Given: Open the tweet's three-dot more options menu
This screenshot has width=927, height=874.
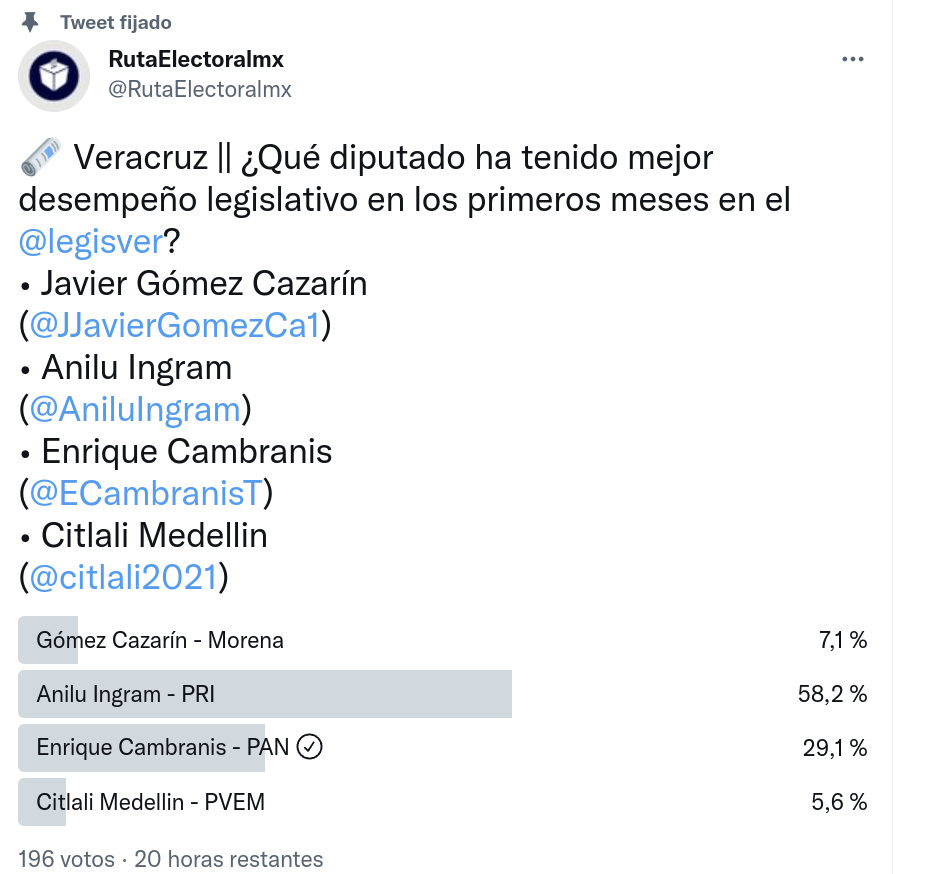Looking at the screenshot, I should pos(852,60).
